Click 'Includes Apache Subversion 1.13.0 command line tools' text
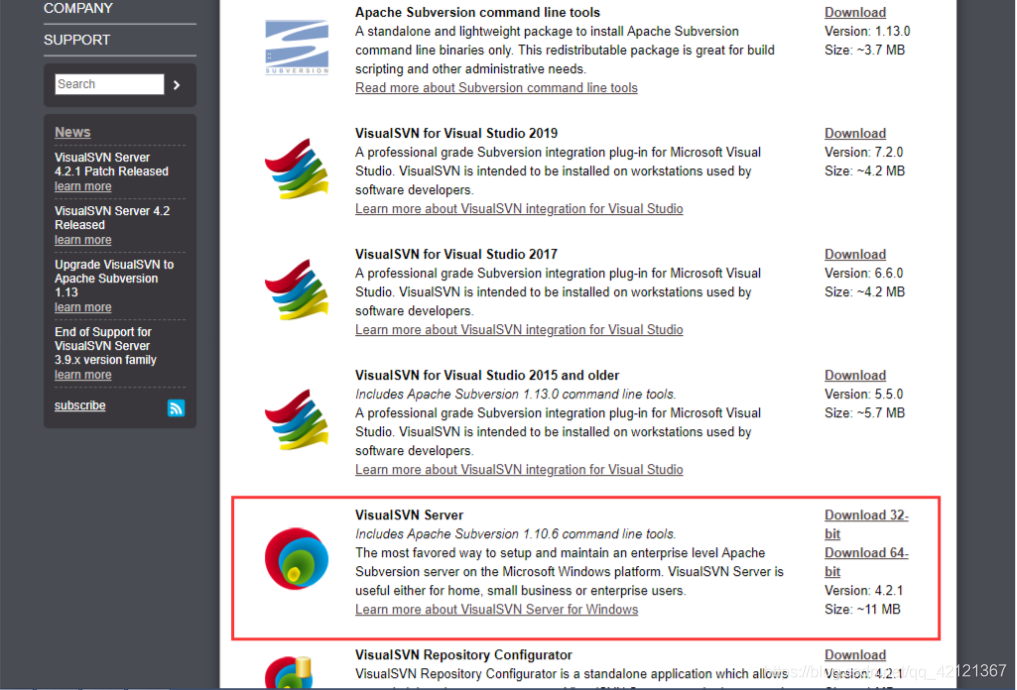 click(516, 394)
